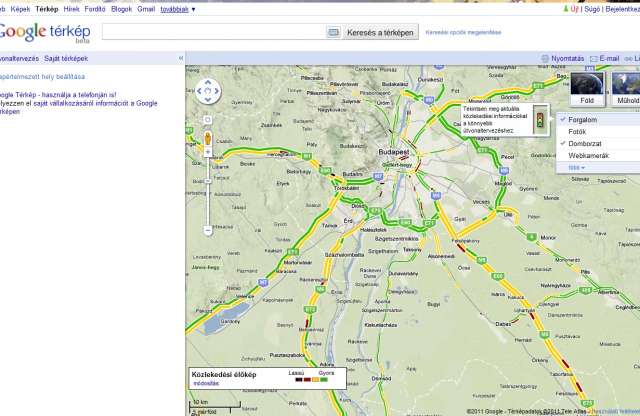The height and width of the screenshot is (416, 640).
Task: Click the link chain icon
Action: [x=628, y=59]
